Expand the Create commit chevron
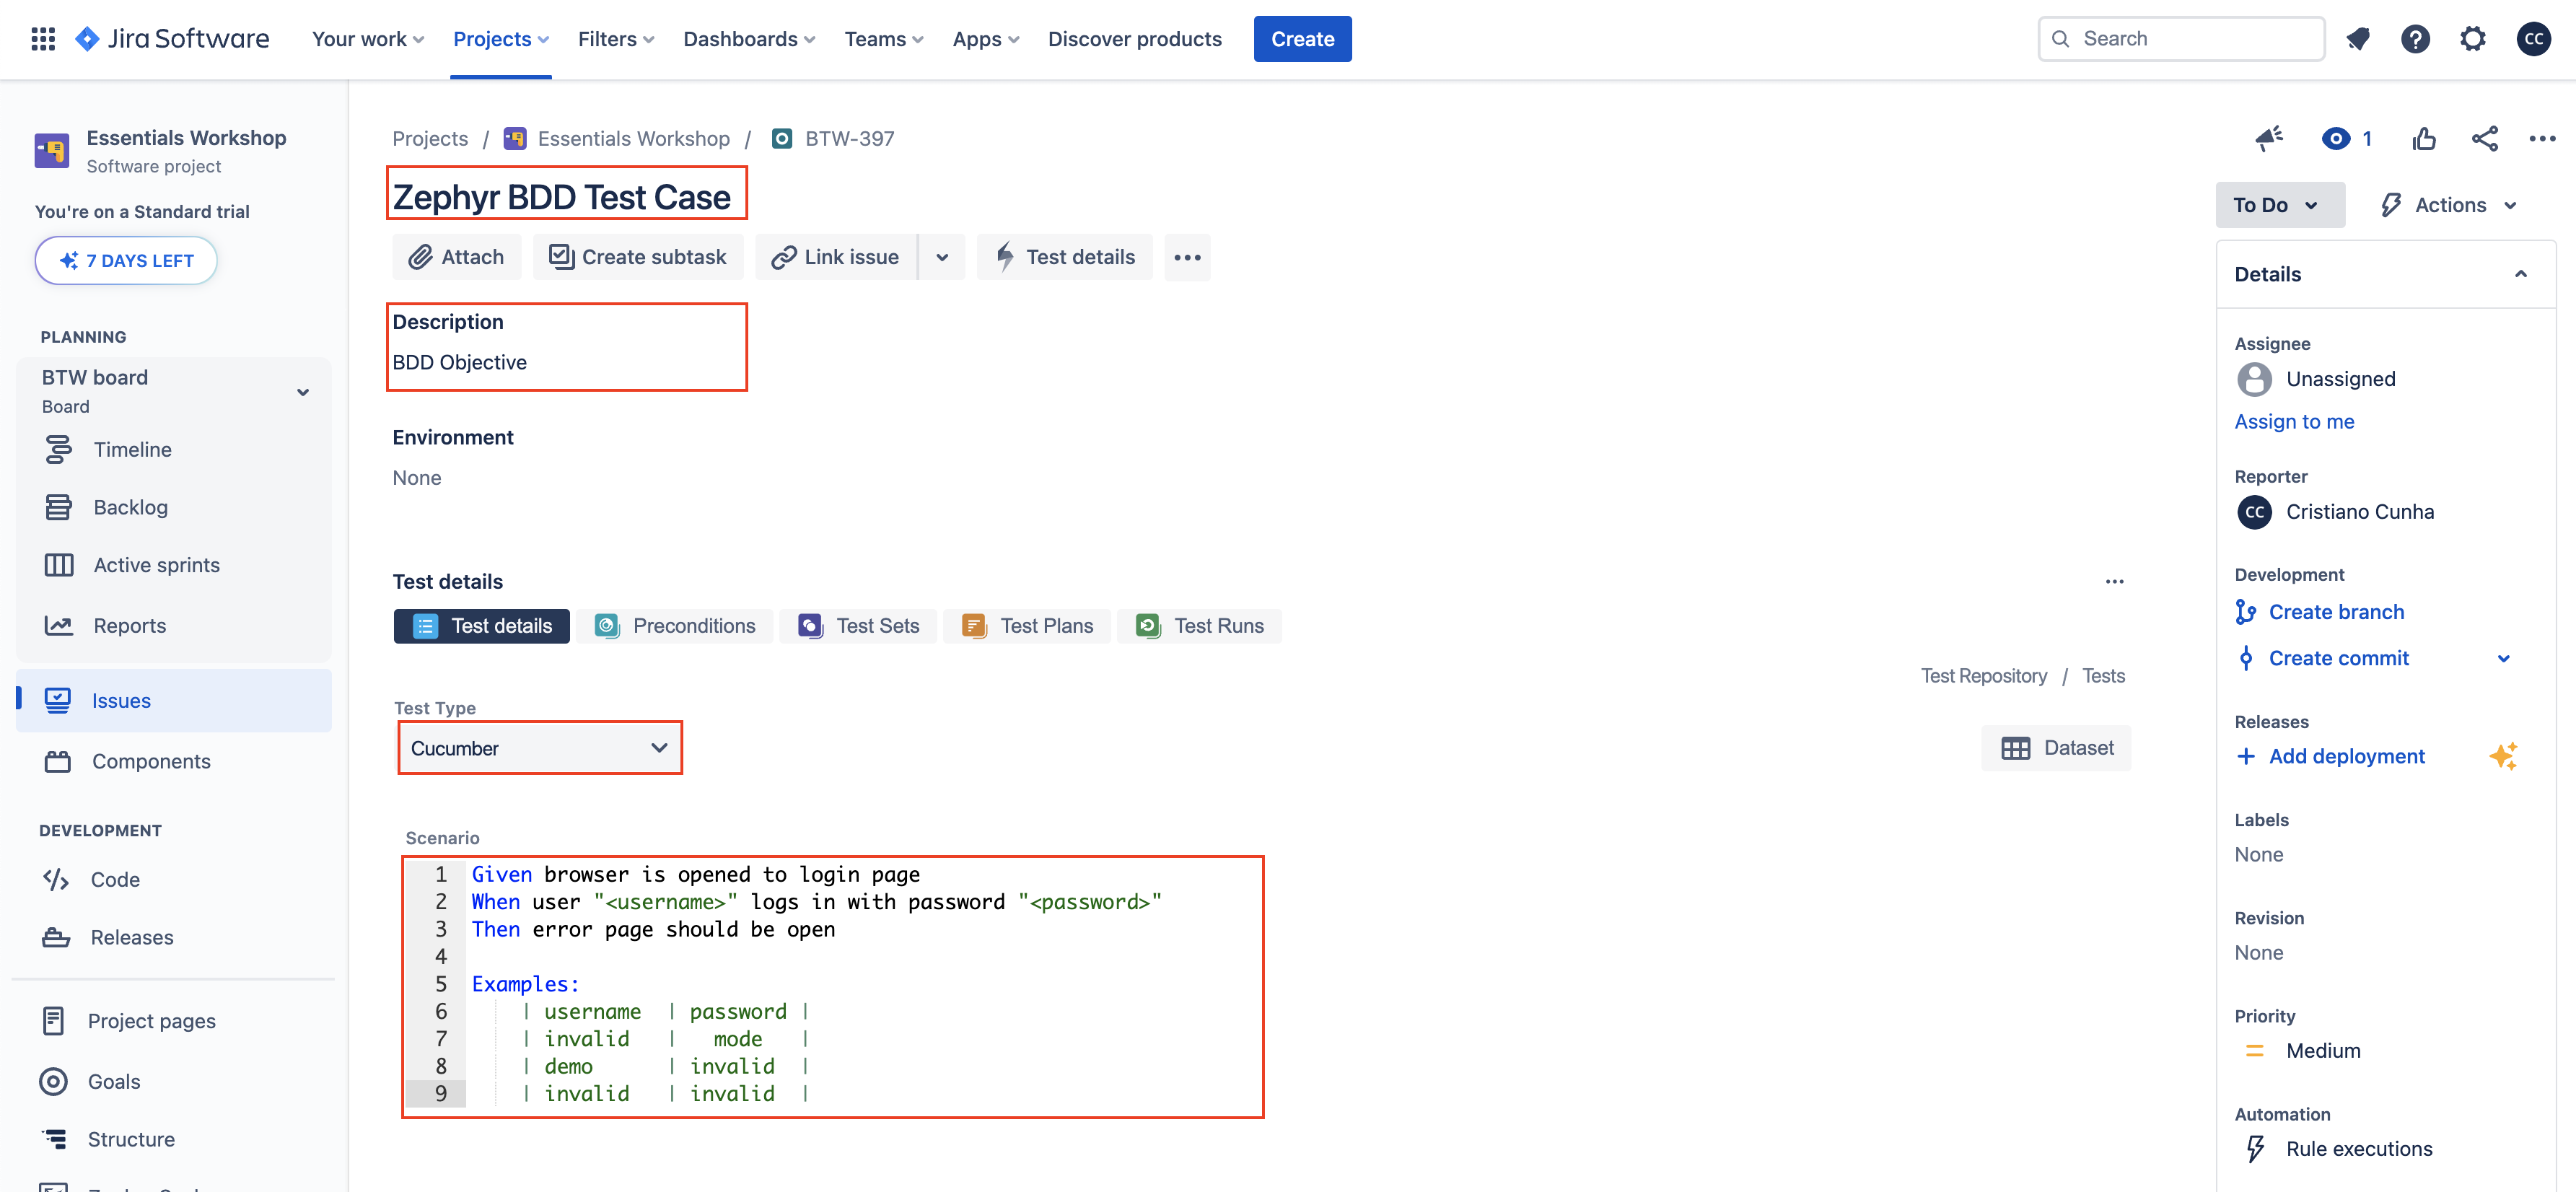Image resolution: width=2576 pixels, height=1192 pixels. click(x=2503, y=659)
